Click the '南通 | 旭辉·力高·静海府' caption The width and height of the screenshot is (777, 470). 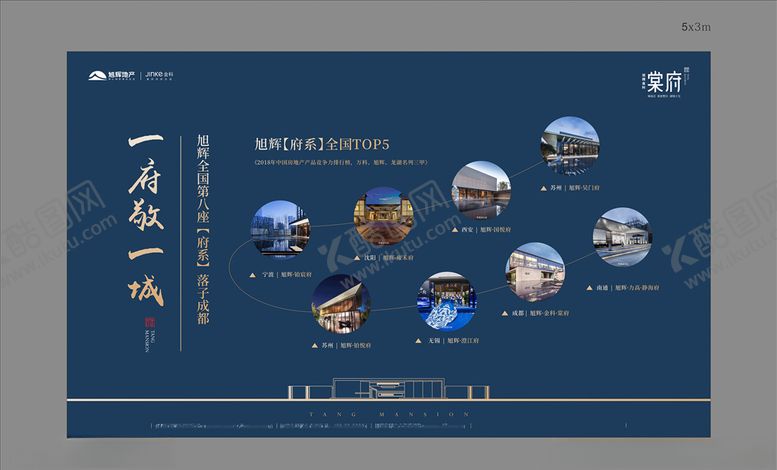point(628,288)
